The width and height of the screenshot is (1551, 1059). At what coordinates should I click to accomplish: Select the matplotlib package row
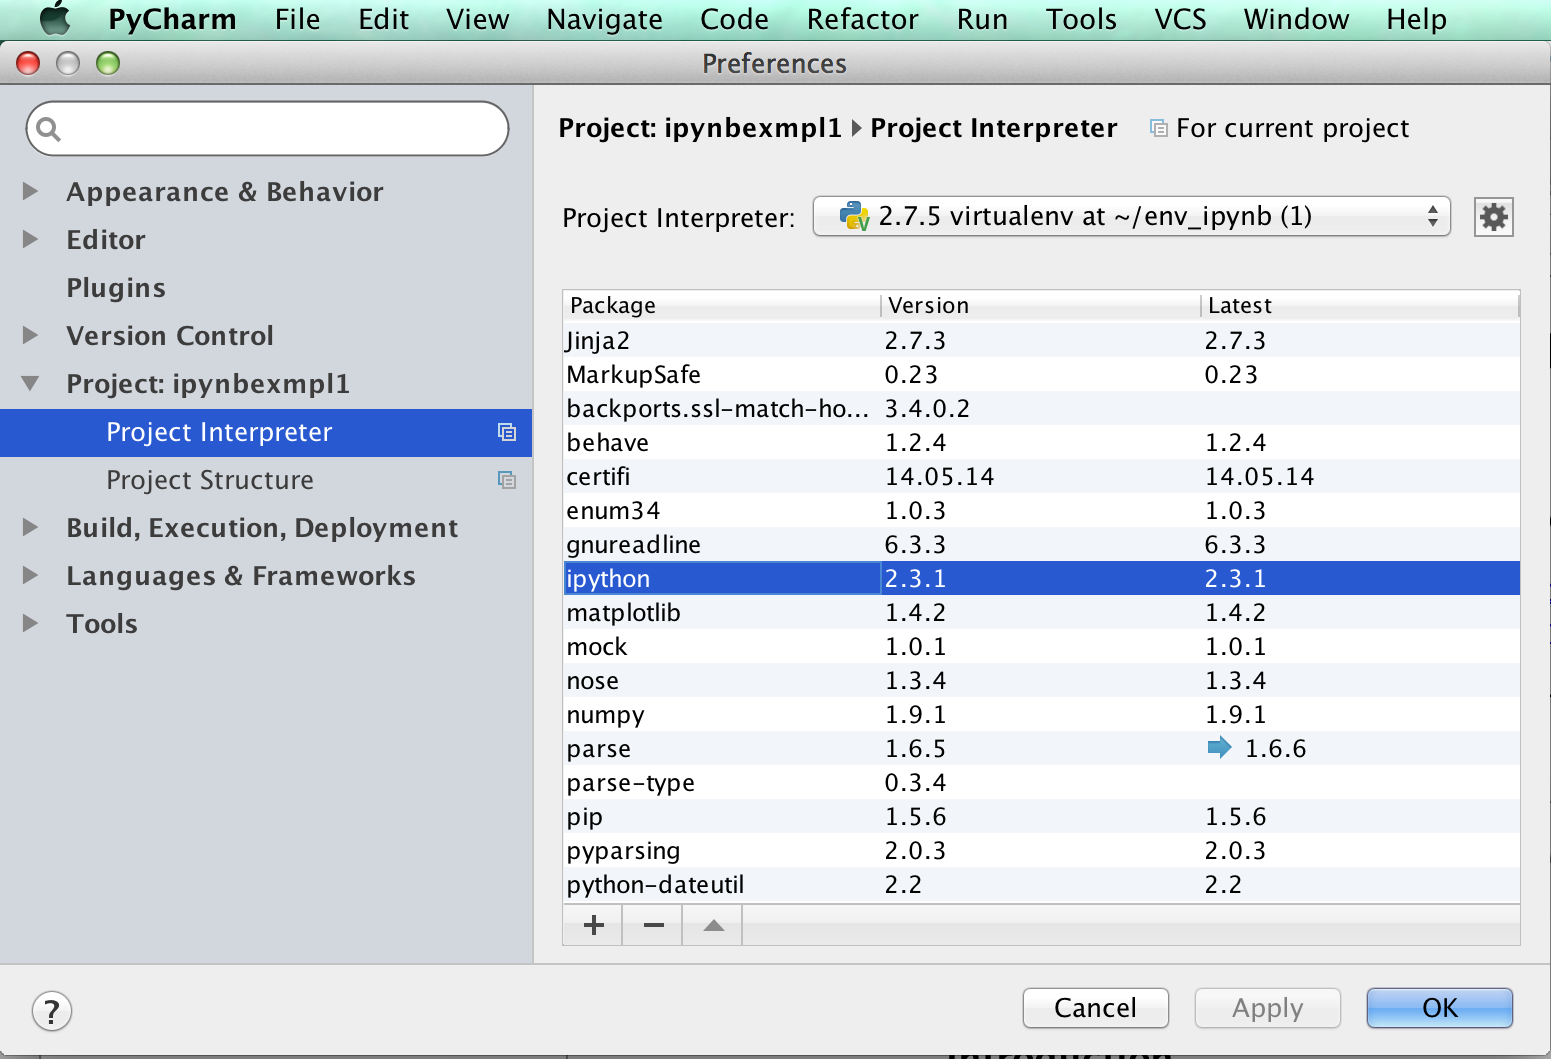(x=1041, y=612)
